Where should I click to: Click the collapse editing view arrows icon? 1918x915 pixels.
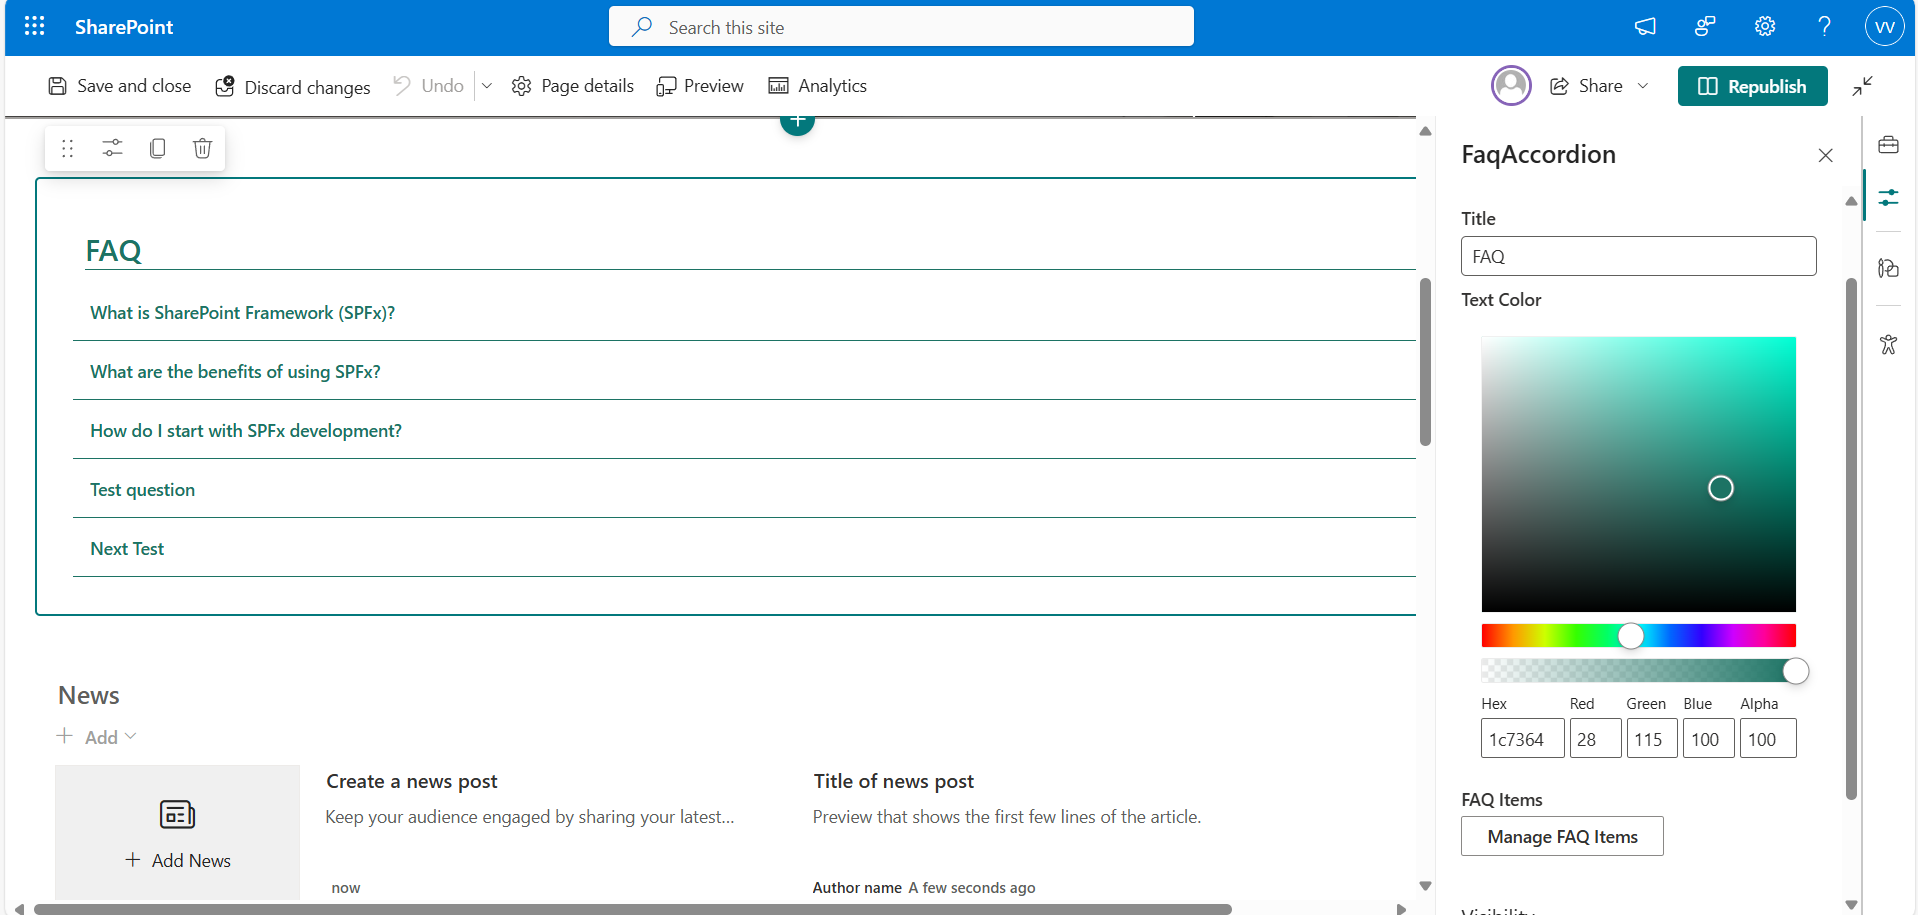pos(1862,86)
